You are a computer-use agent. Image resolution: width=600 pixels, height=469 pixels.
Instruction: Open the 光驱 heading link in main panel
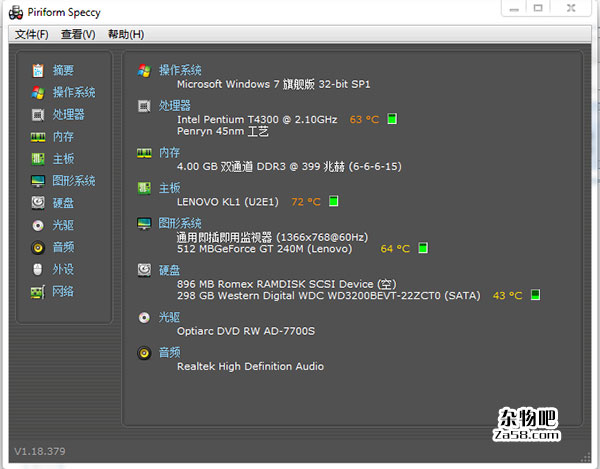click(170, 318)
